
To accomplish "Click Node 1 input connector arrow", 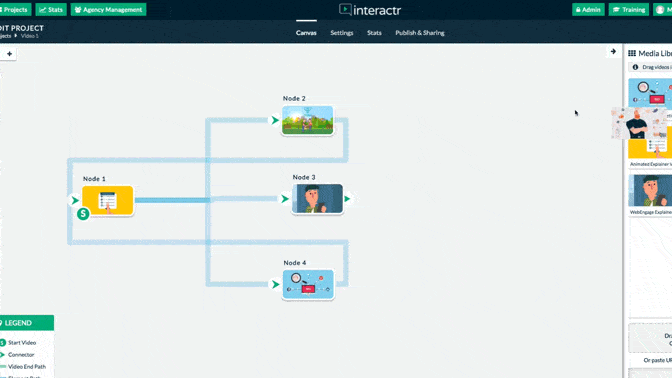I will coord(75,200).
